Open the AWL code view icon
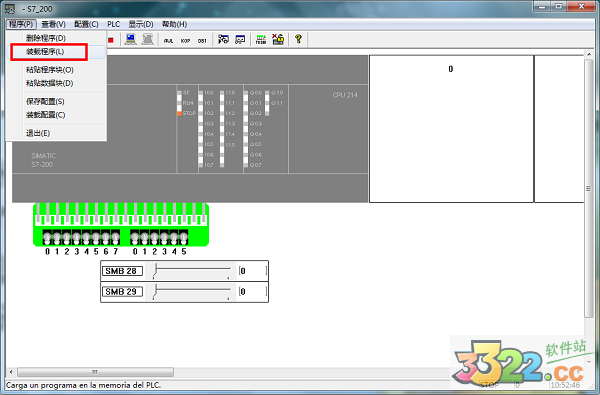Screen dimensions: 600x395 point(168,40)
